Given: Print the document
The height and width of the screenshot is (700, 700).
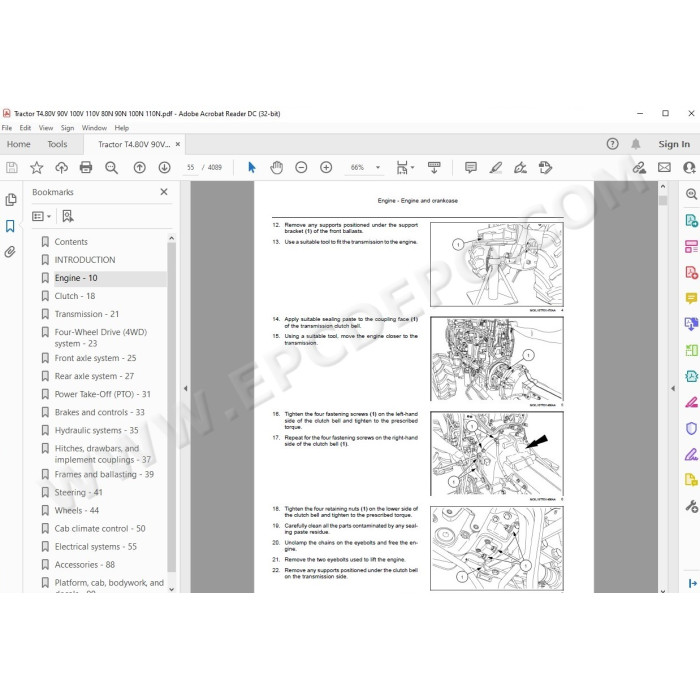Looking at the screenshot, I should 86,167.
